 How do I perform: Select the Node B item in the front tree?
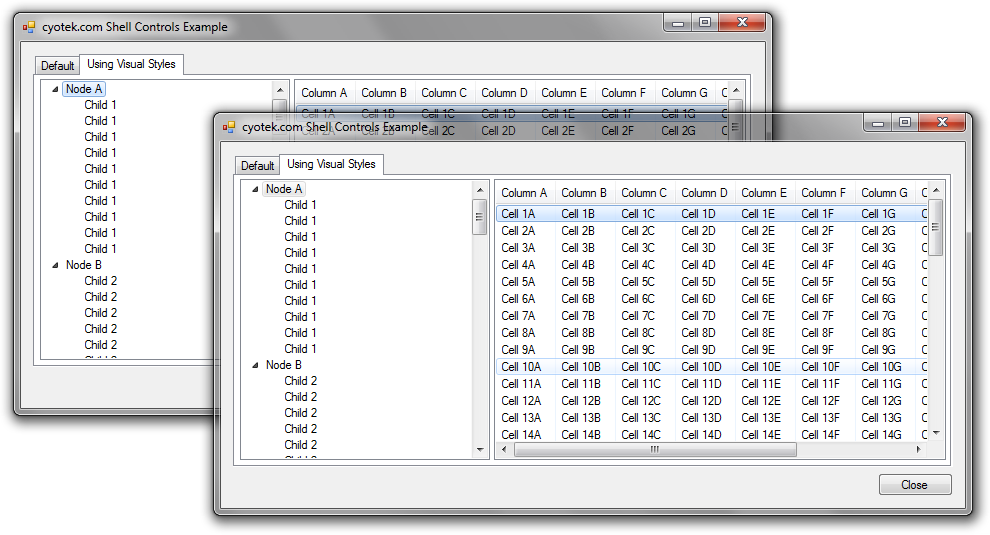click(x=284, y=365)
